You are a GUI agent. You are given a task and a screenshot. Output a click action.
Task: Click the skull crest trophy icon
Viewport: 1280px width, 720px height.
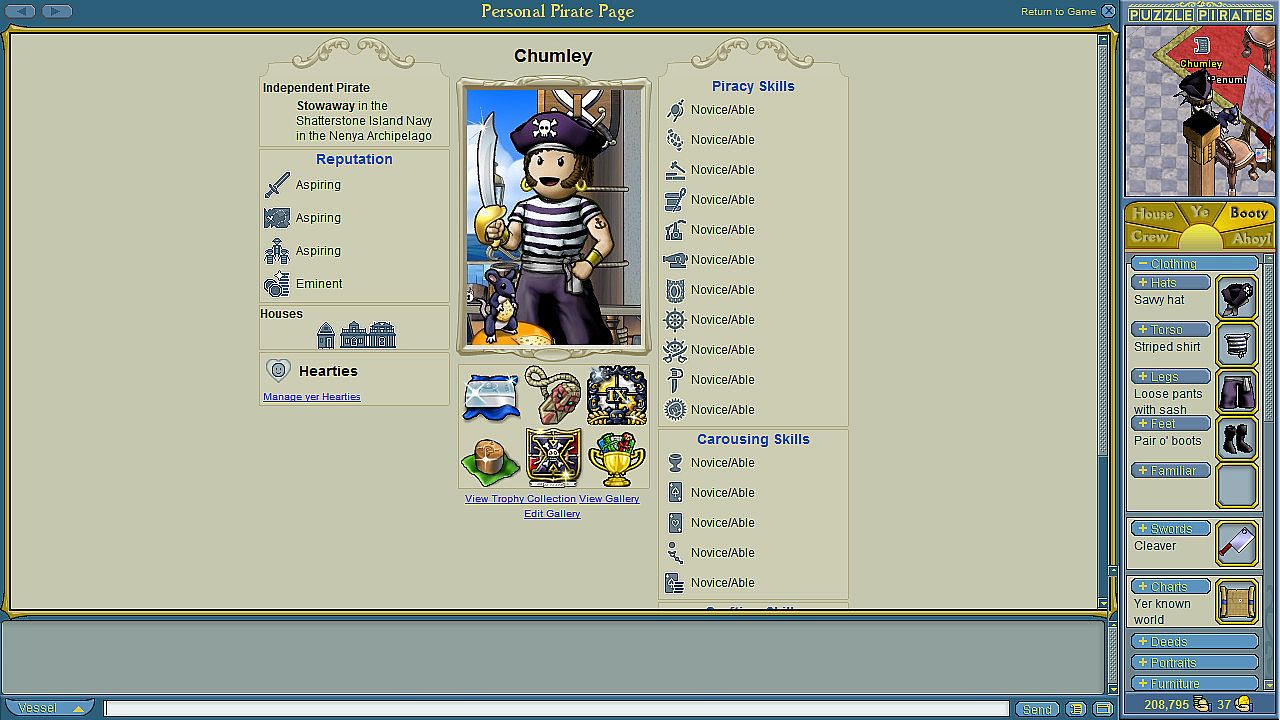tap(553, 458)
